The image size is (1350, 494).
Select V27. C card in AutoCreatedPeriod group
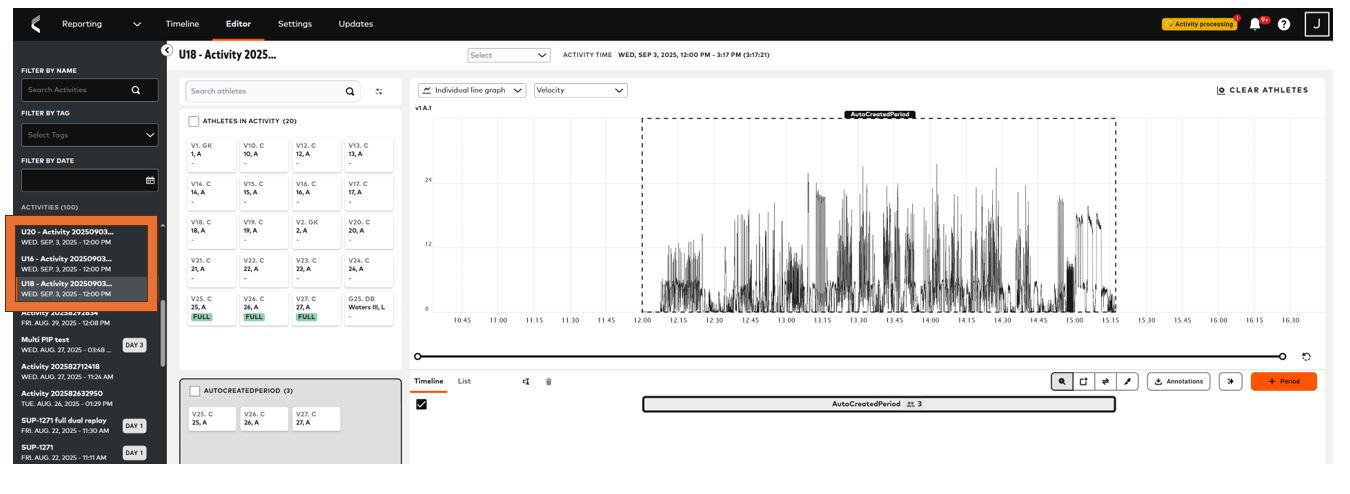pyautogui.click(x=317, y=419)
